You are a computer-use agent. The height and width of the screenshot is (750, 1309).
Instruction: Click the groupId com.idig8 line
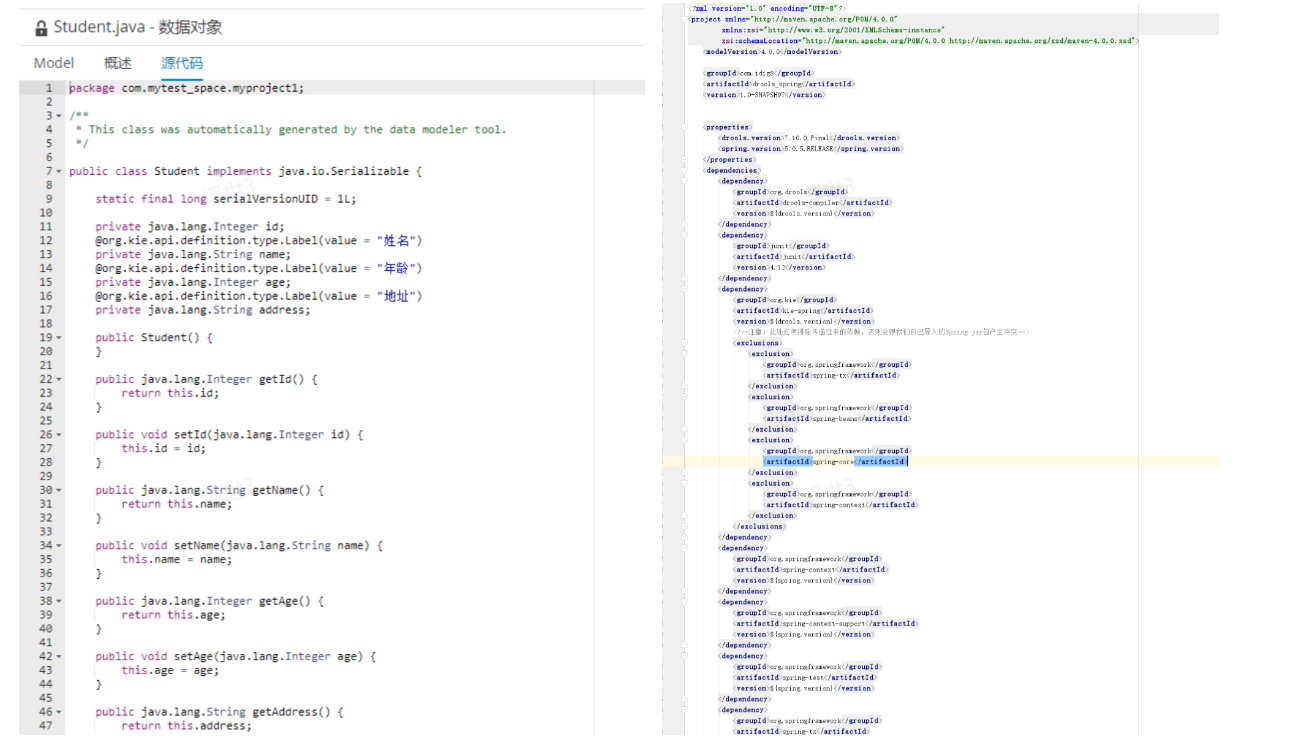(759, 73)
